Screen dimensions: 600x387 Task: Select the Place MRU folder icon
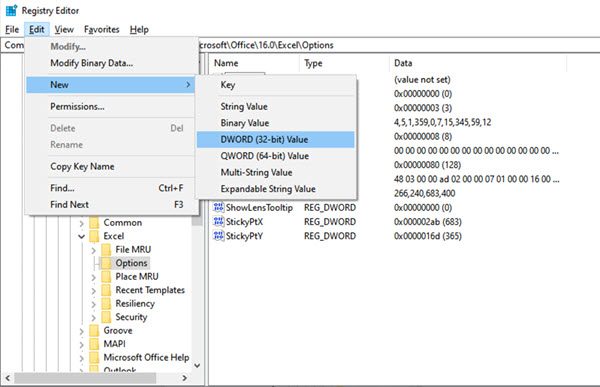pos(106,276)
